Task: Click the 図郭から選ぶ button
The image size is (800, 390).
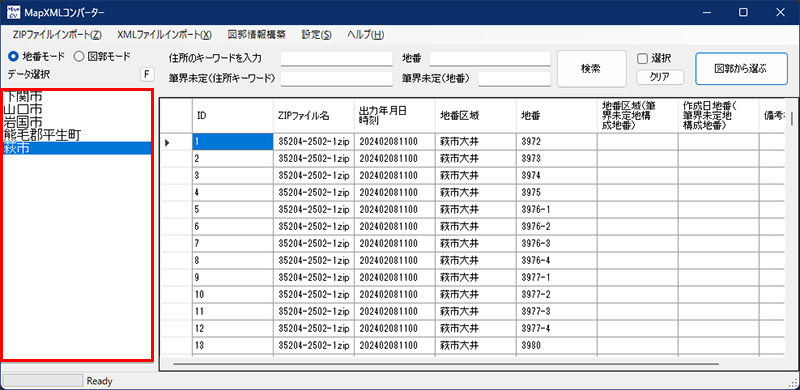Action: point(741,68)
